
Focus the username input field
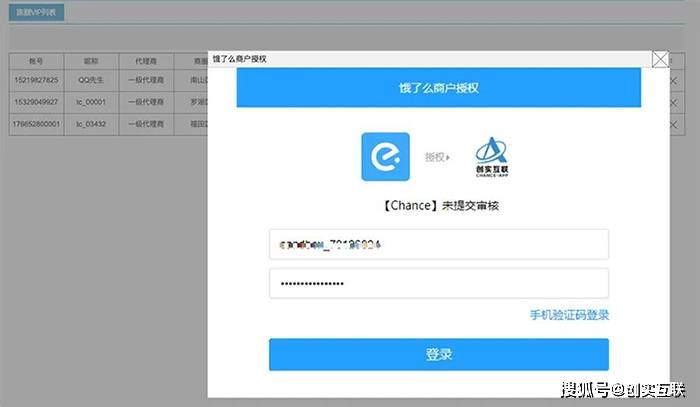click(438, 244)
